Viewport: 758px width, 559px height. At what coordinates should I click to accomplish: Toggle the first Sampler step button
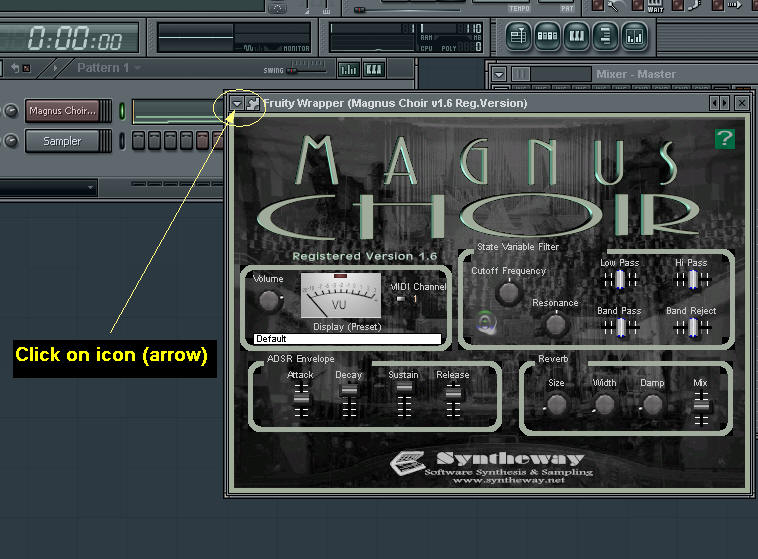[x=138, y=141]
